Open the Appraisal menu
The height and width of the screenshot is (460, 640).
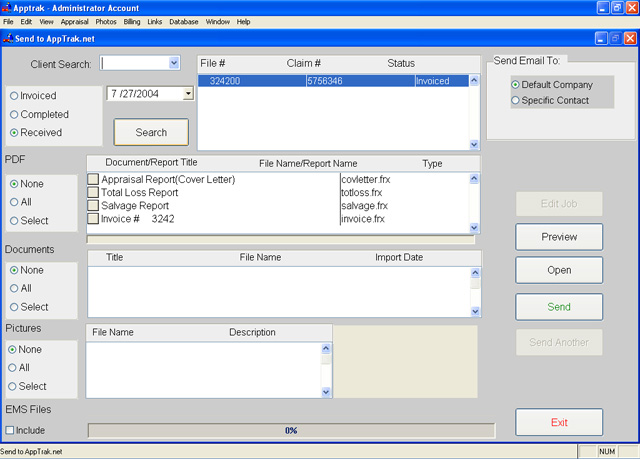pos(74,22)
